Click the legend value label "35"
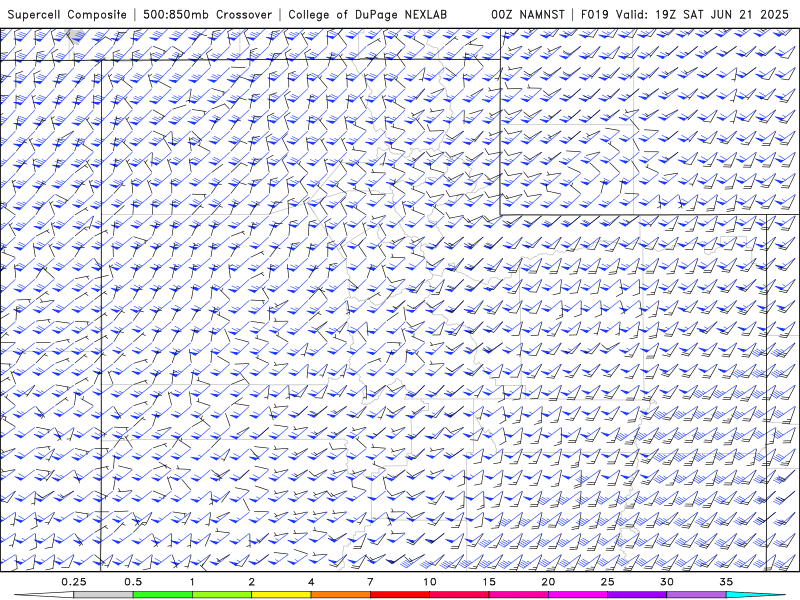Screen dimensions: 800x600 pos(726,582)
